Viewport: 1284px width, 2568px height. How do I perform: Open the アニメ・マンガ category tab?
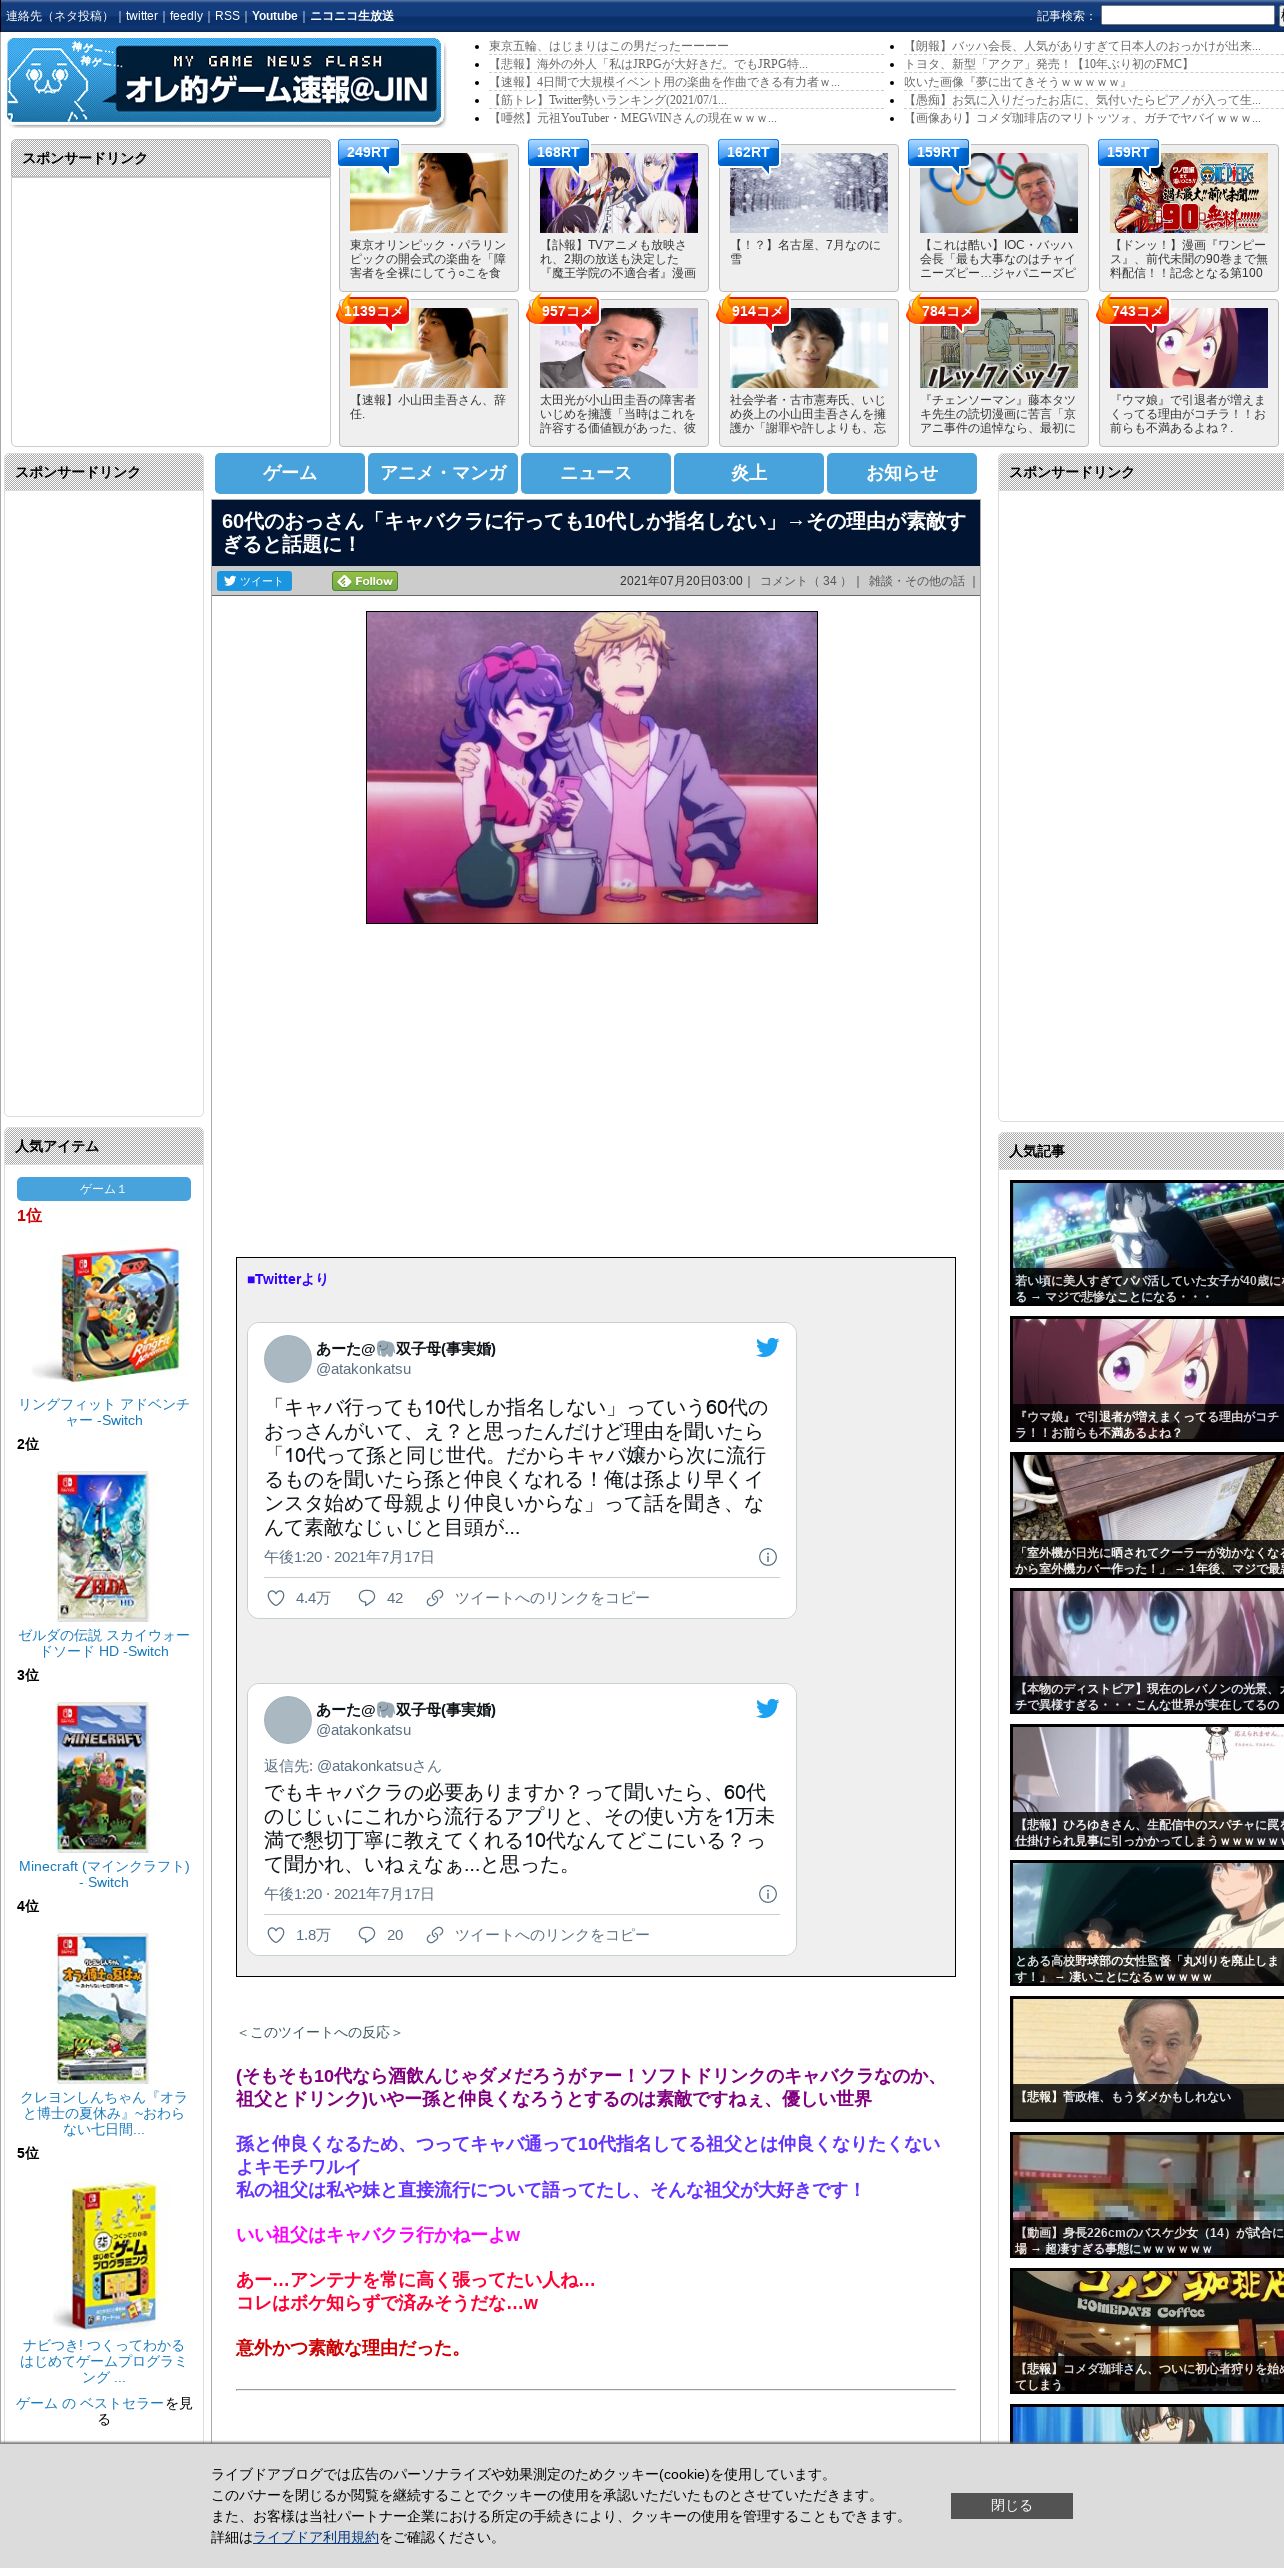click(x=443, y=473)
